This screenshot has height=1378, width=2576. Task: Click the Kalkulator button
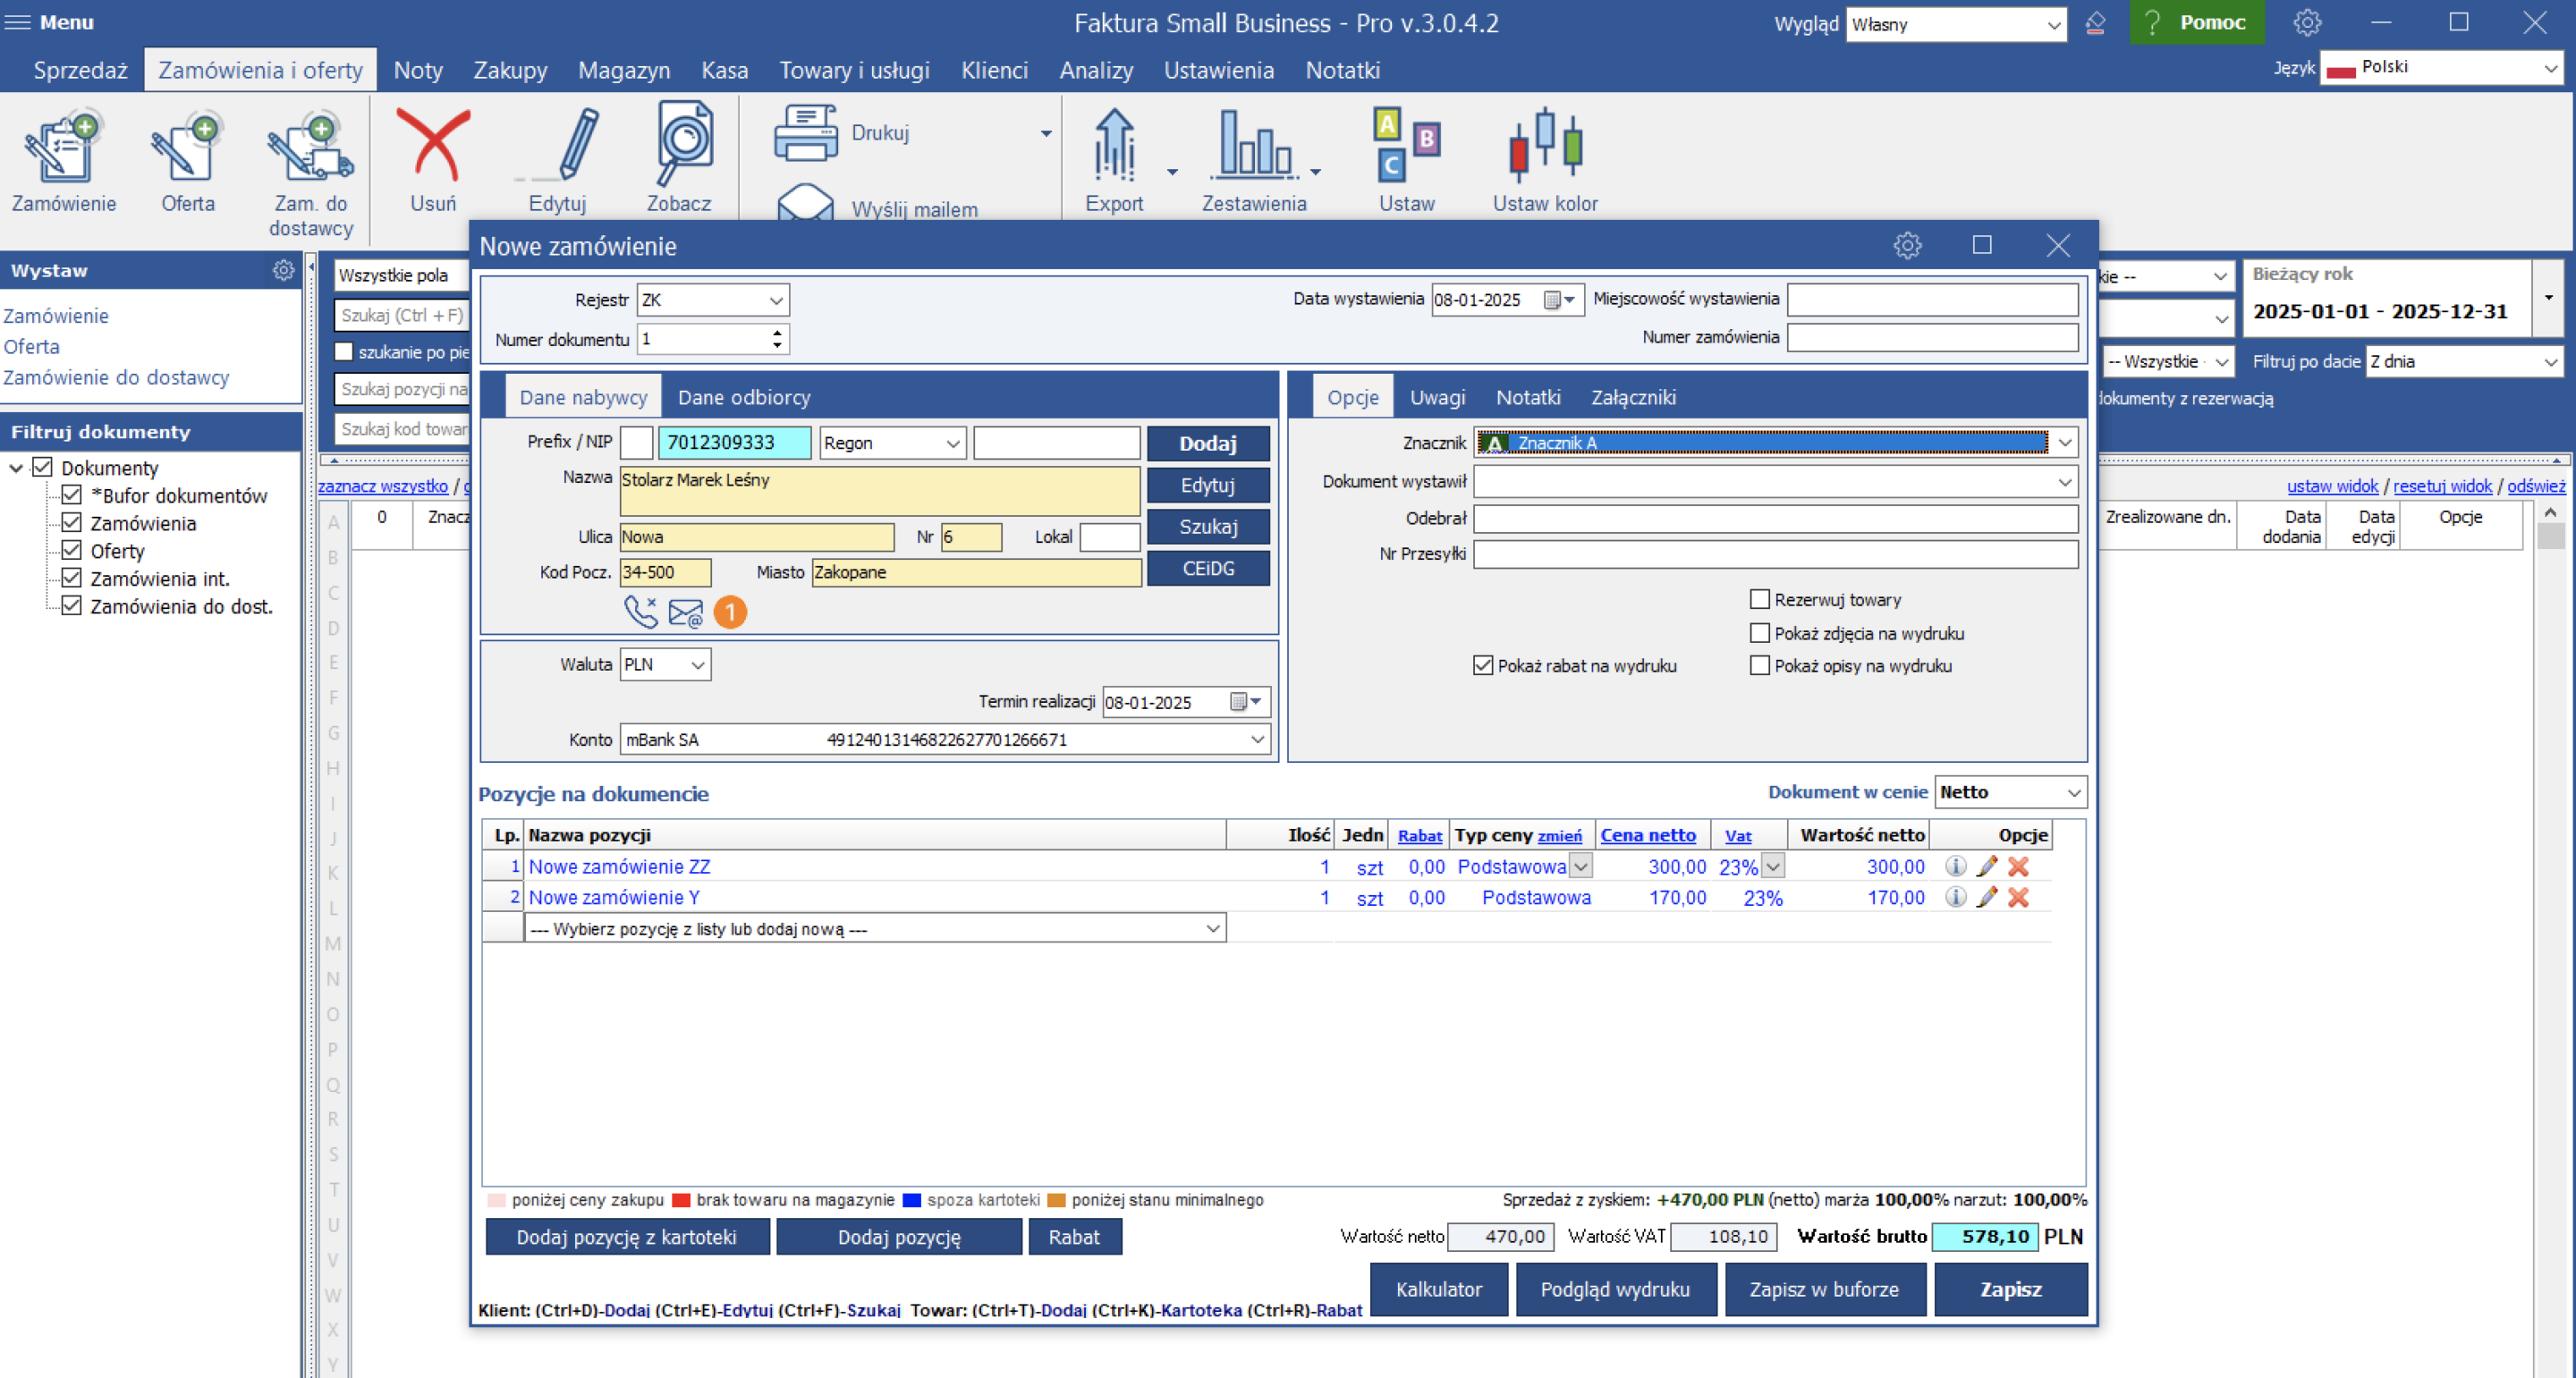click(1438, 1289)
